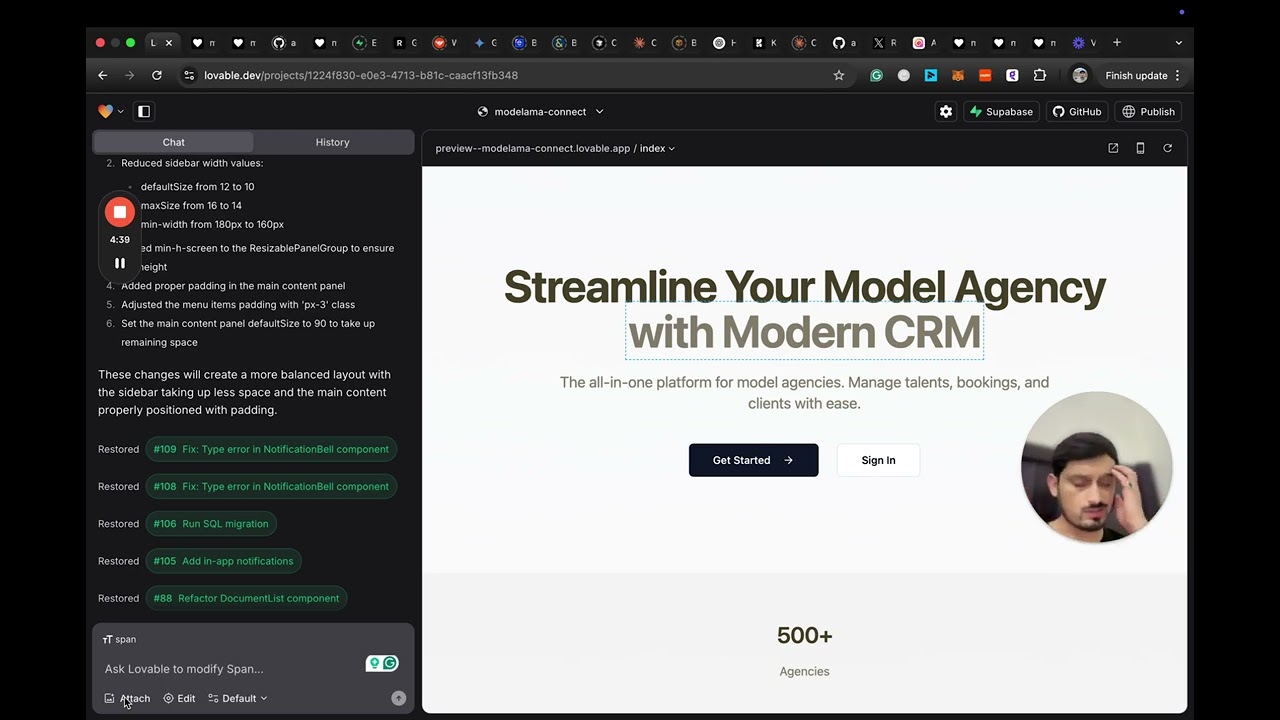
Task: Open the Supabase integration button
Action: (1001, 112)
